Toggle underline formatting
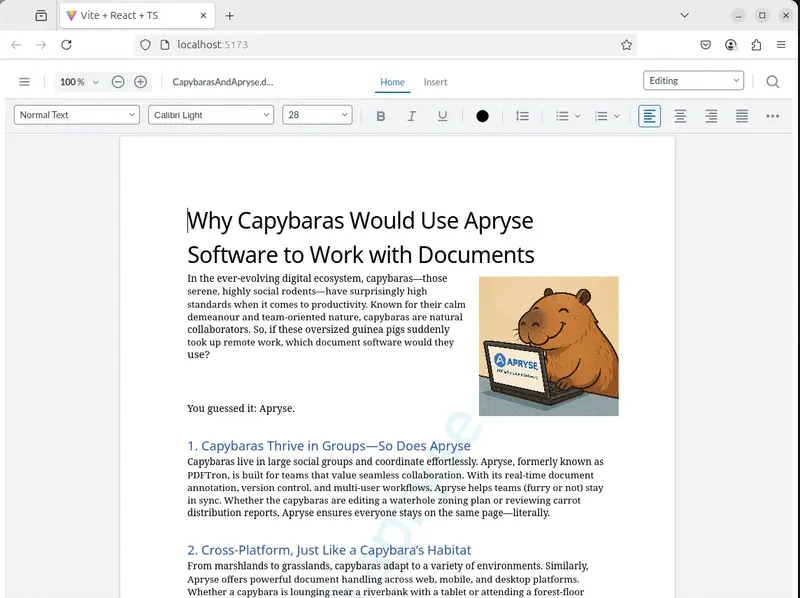800x598 pixels. tap(441, 116)
